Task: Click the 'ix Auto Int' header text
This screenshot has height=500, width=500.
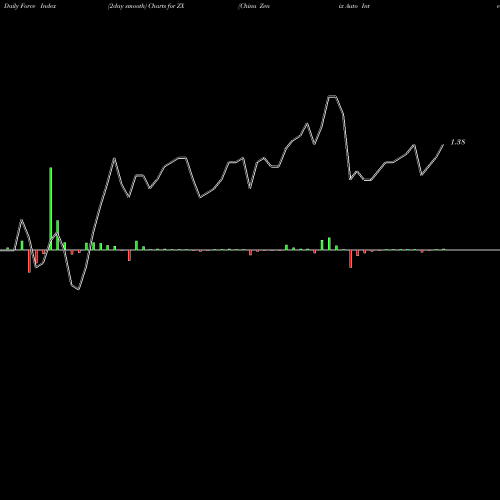Action: (x=354, y=6)
